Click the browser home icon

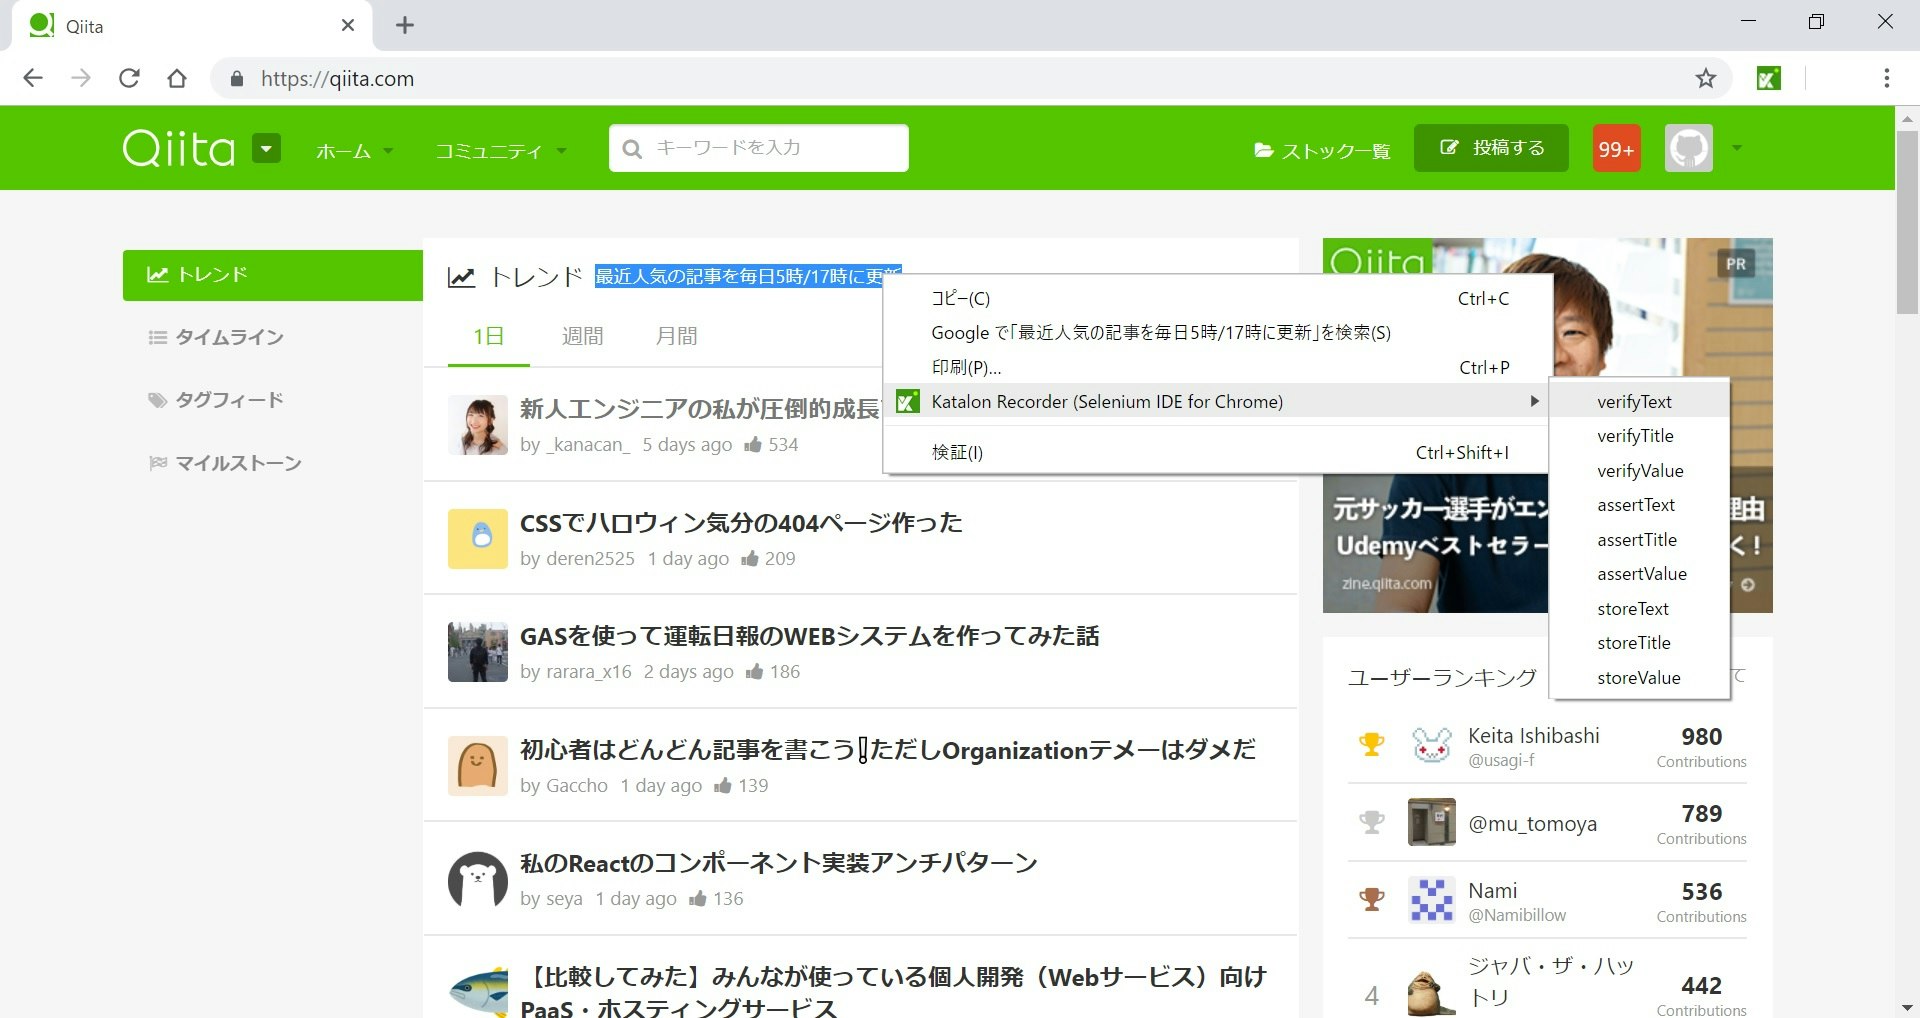[177, 78]
